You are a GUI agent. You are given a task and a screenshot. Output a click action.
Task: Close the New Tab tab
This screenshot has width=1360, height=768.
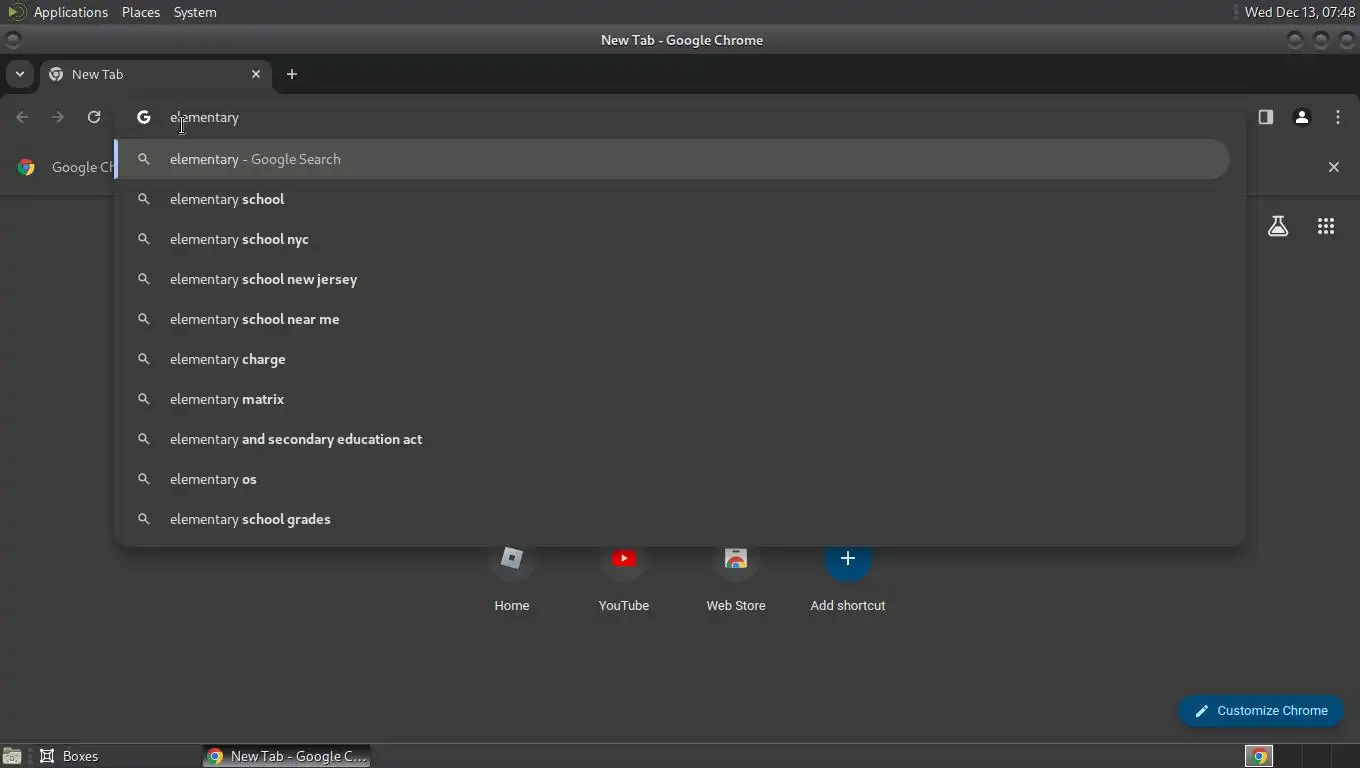tap(256, 74)
